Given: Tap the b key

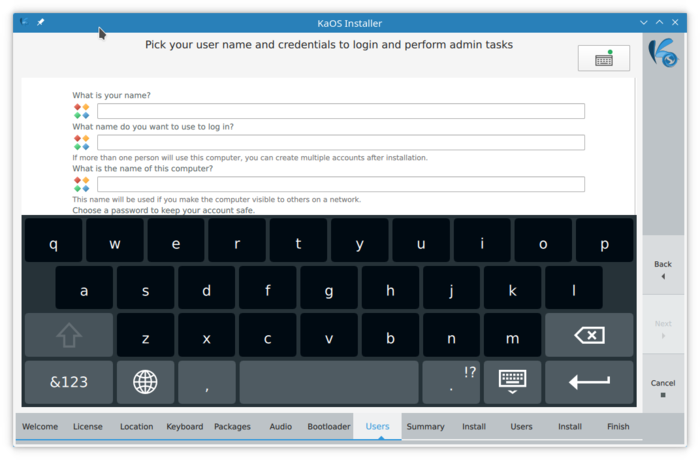Looking at the screenshot, I should click(x=390, y=335).
